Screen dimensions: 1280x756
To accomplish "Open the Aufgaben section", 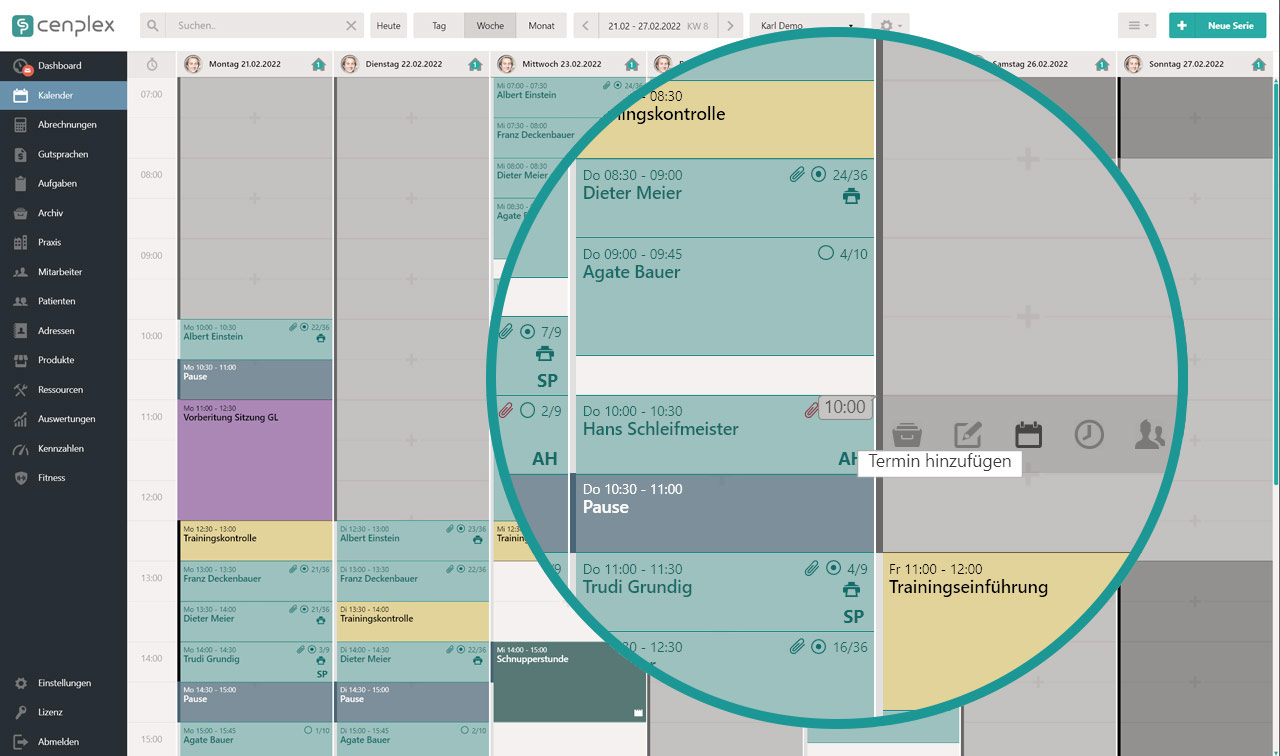I will (64, 184).
